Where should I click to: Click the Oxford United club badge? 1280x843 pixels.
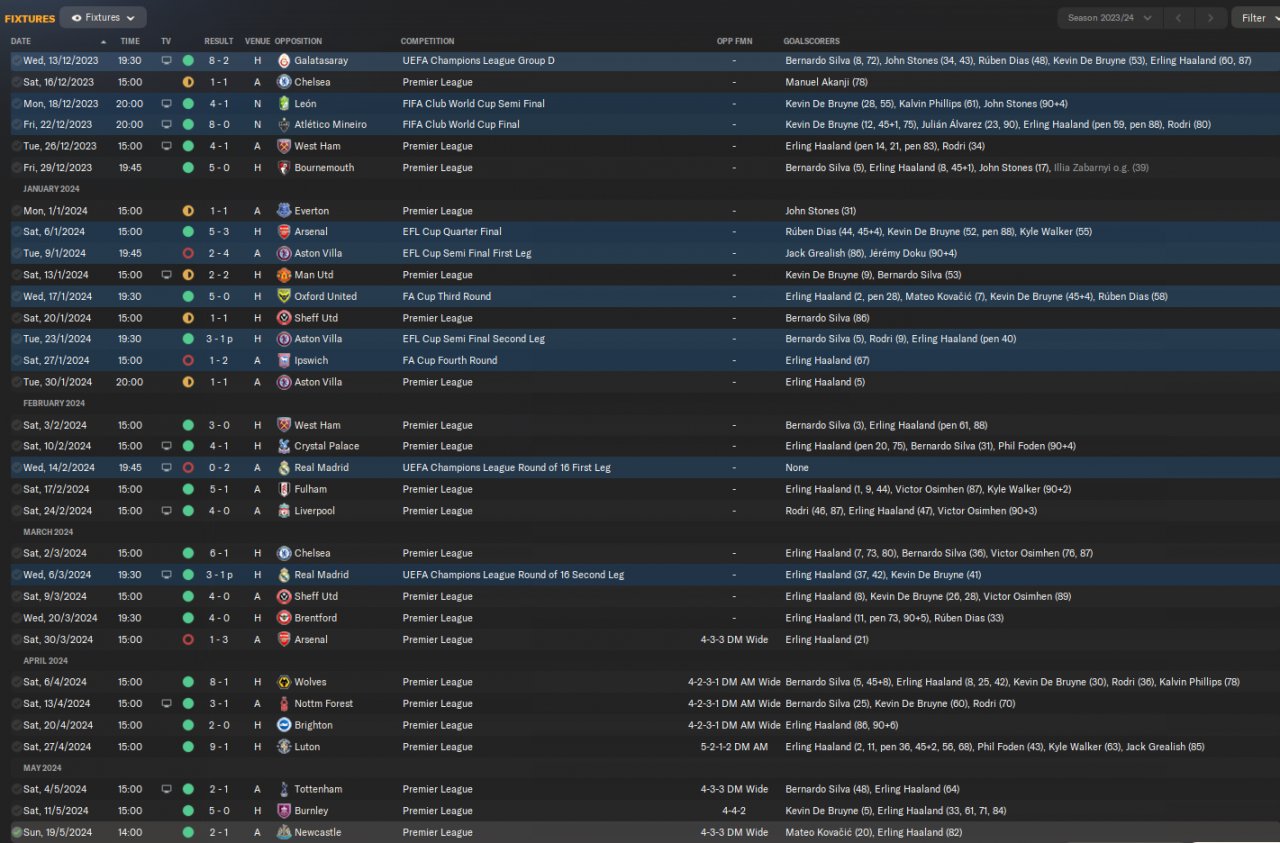click(284, 297)
